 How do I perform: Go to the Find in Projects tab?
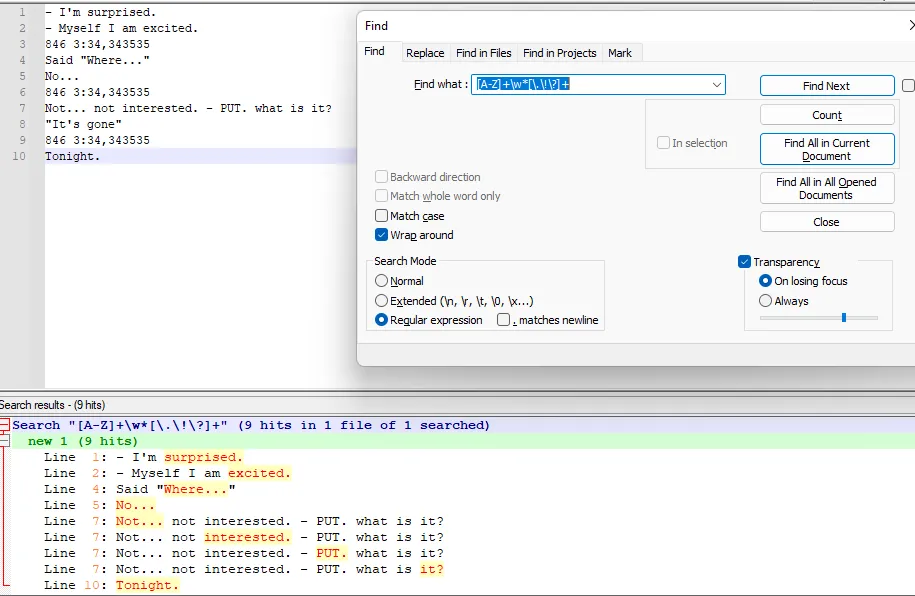(x=559, y=53)
